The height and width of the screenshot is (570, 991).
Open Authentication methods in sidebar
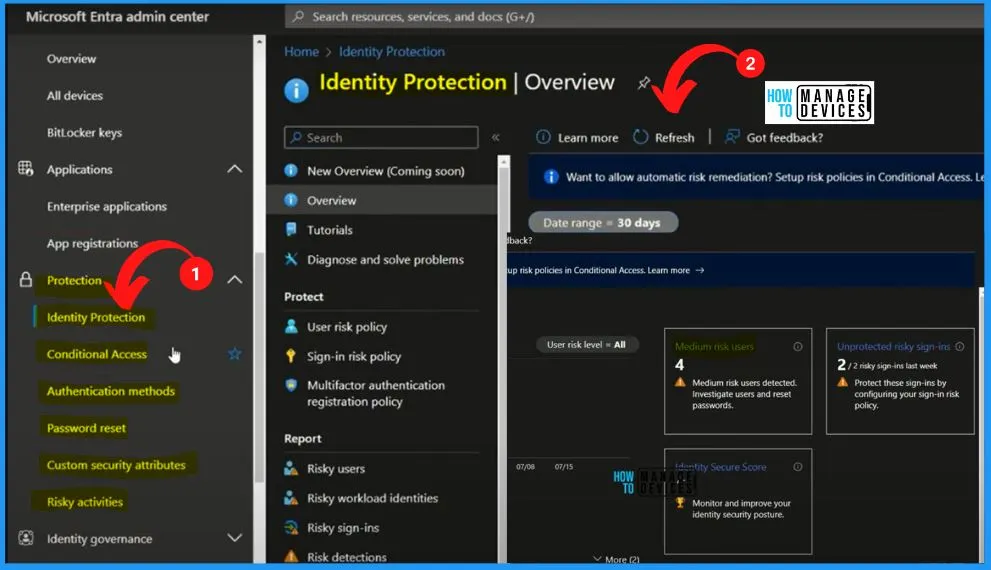[x=111, y=391]
